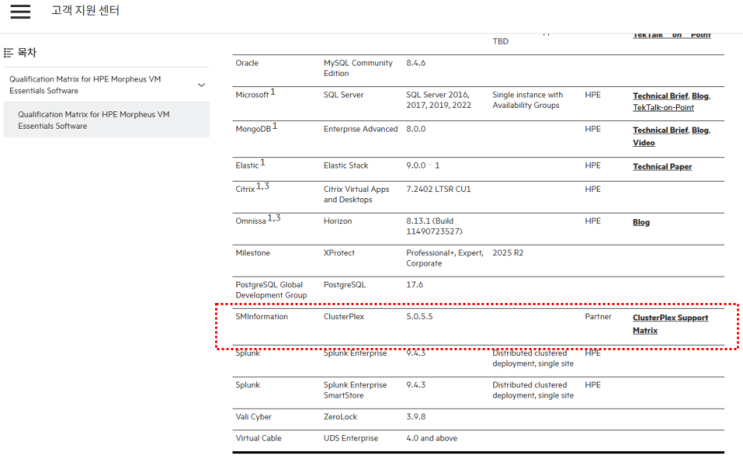Image resolution: width=743 pixels, height=459 pixels.
Task: Select the highlighted Qualification Matrix sub-entry
Action: point(100,120)
